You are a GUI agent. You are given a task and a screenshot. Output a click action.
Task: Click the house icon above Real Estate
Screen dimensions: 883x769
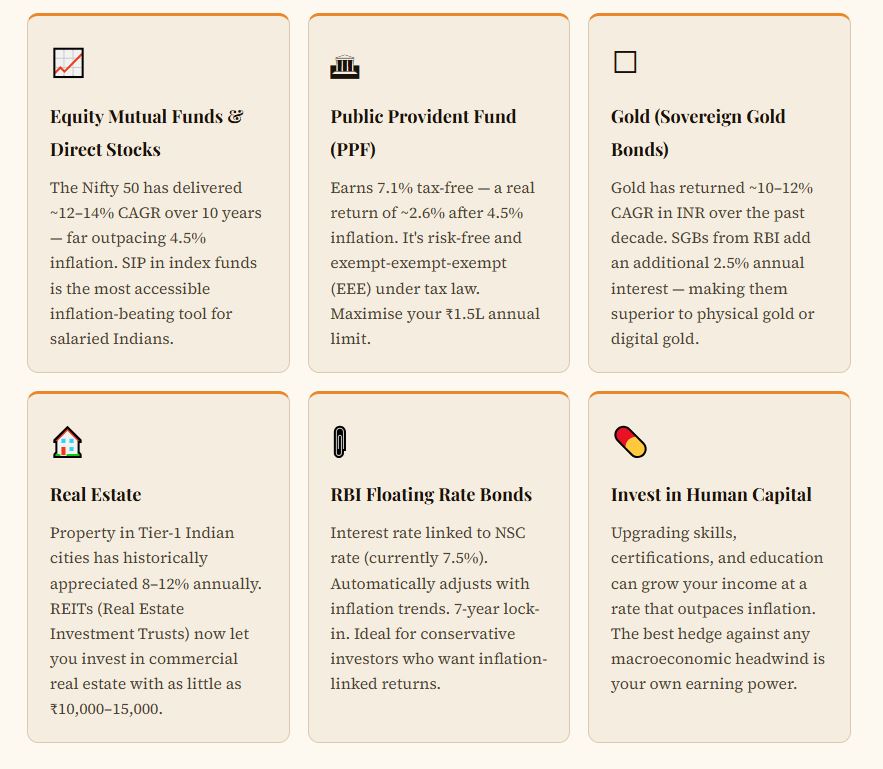(x=67, y=442)
